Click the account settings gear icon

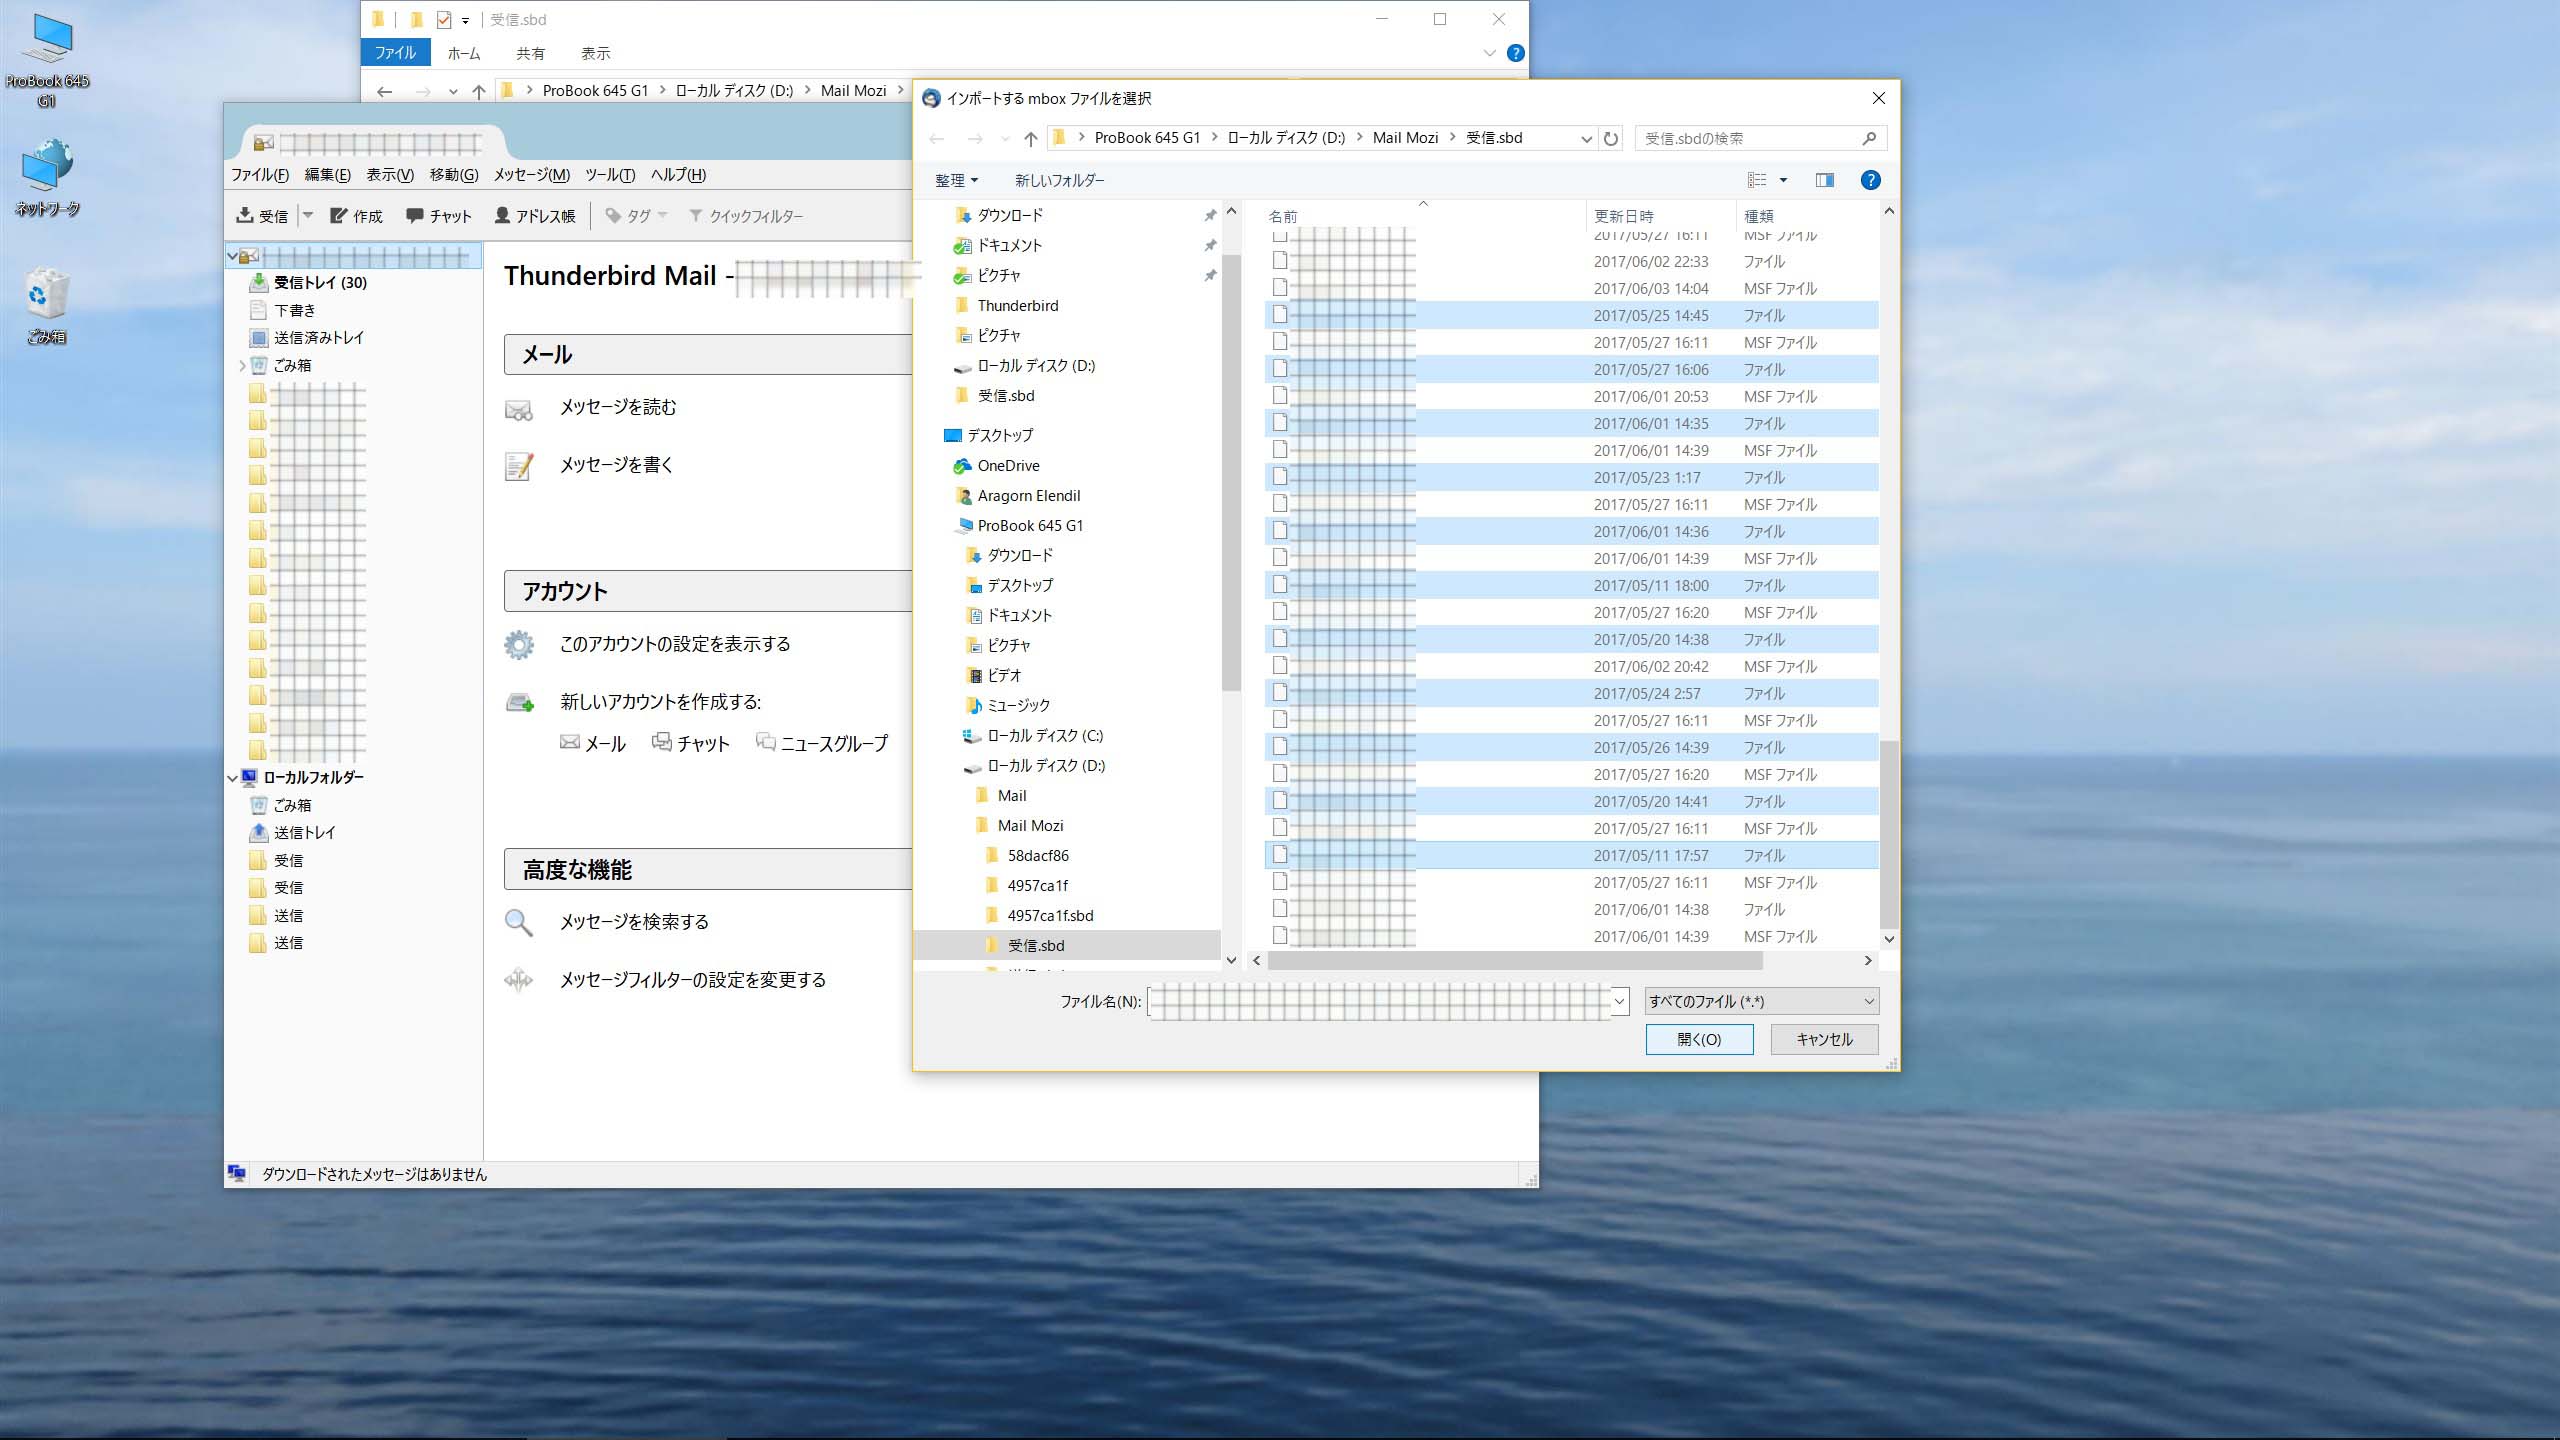518,644
